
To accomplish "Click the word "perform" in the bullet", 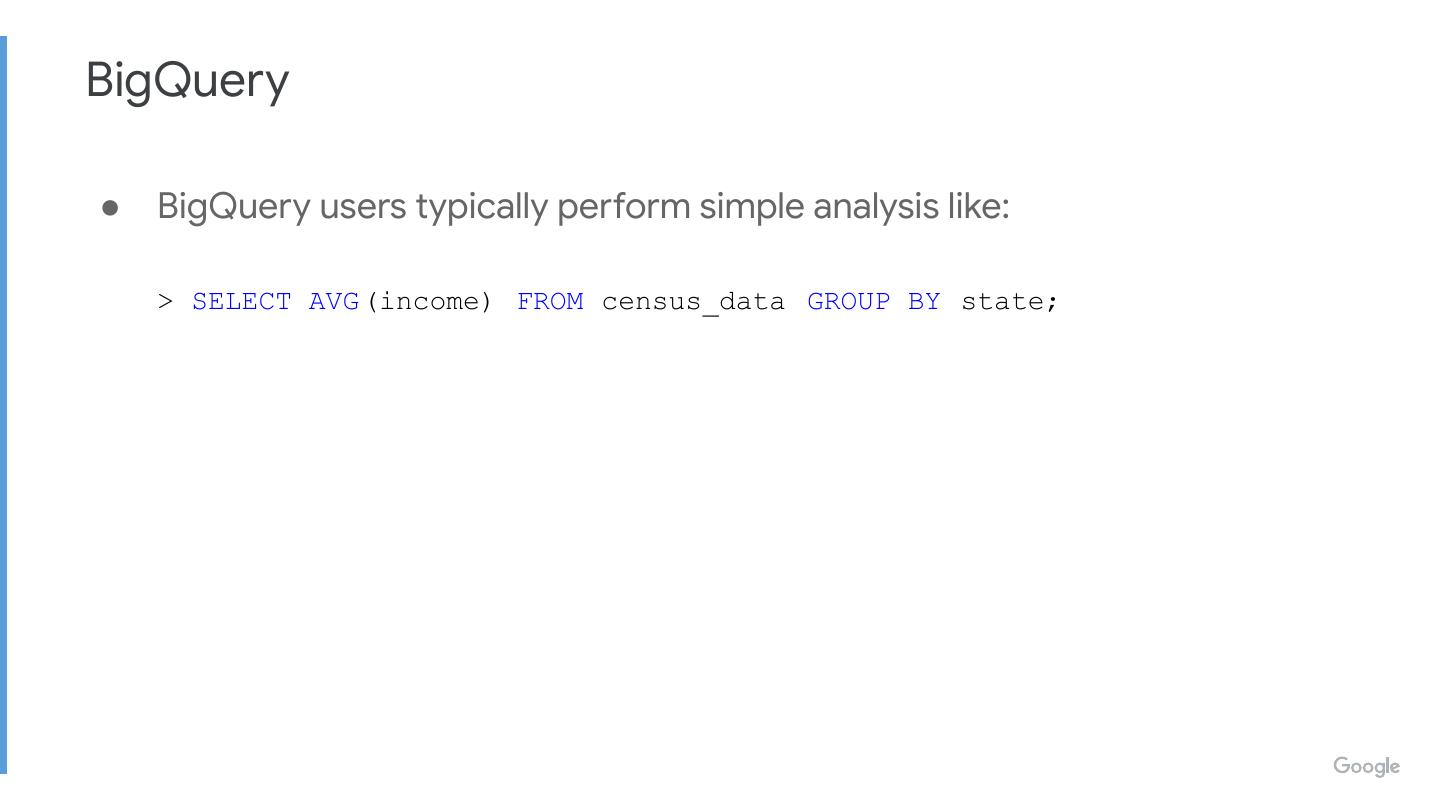I will 624,207.
